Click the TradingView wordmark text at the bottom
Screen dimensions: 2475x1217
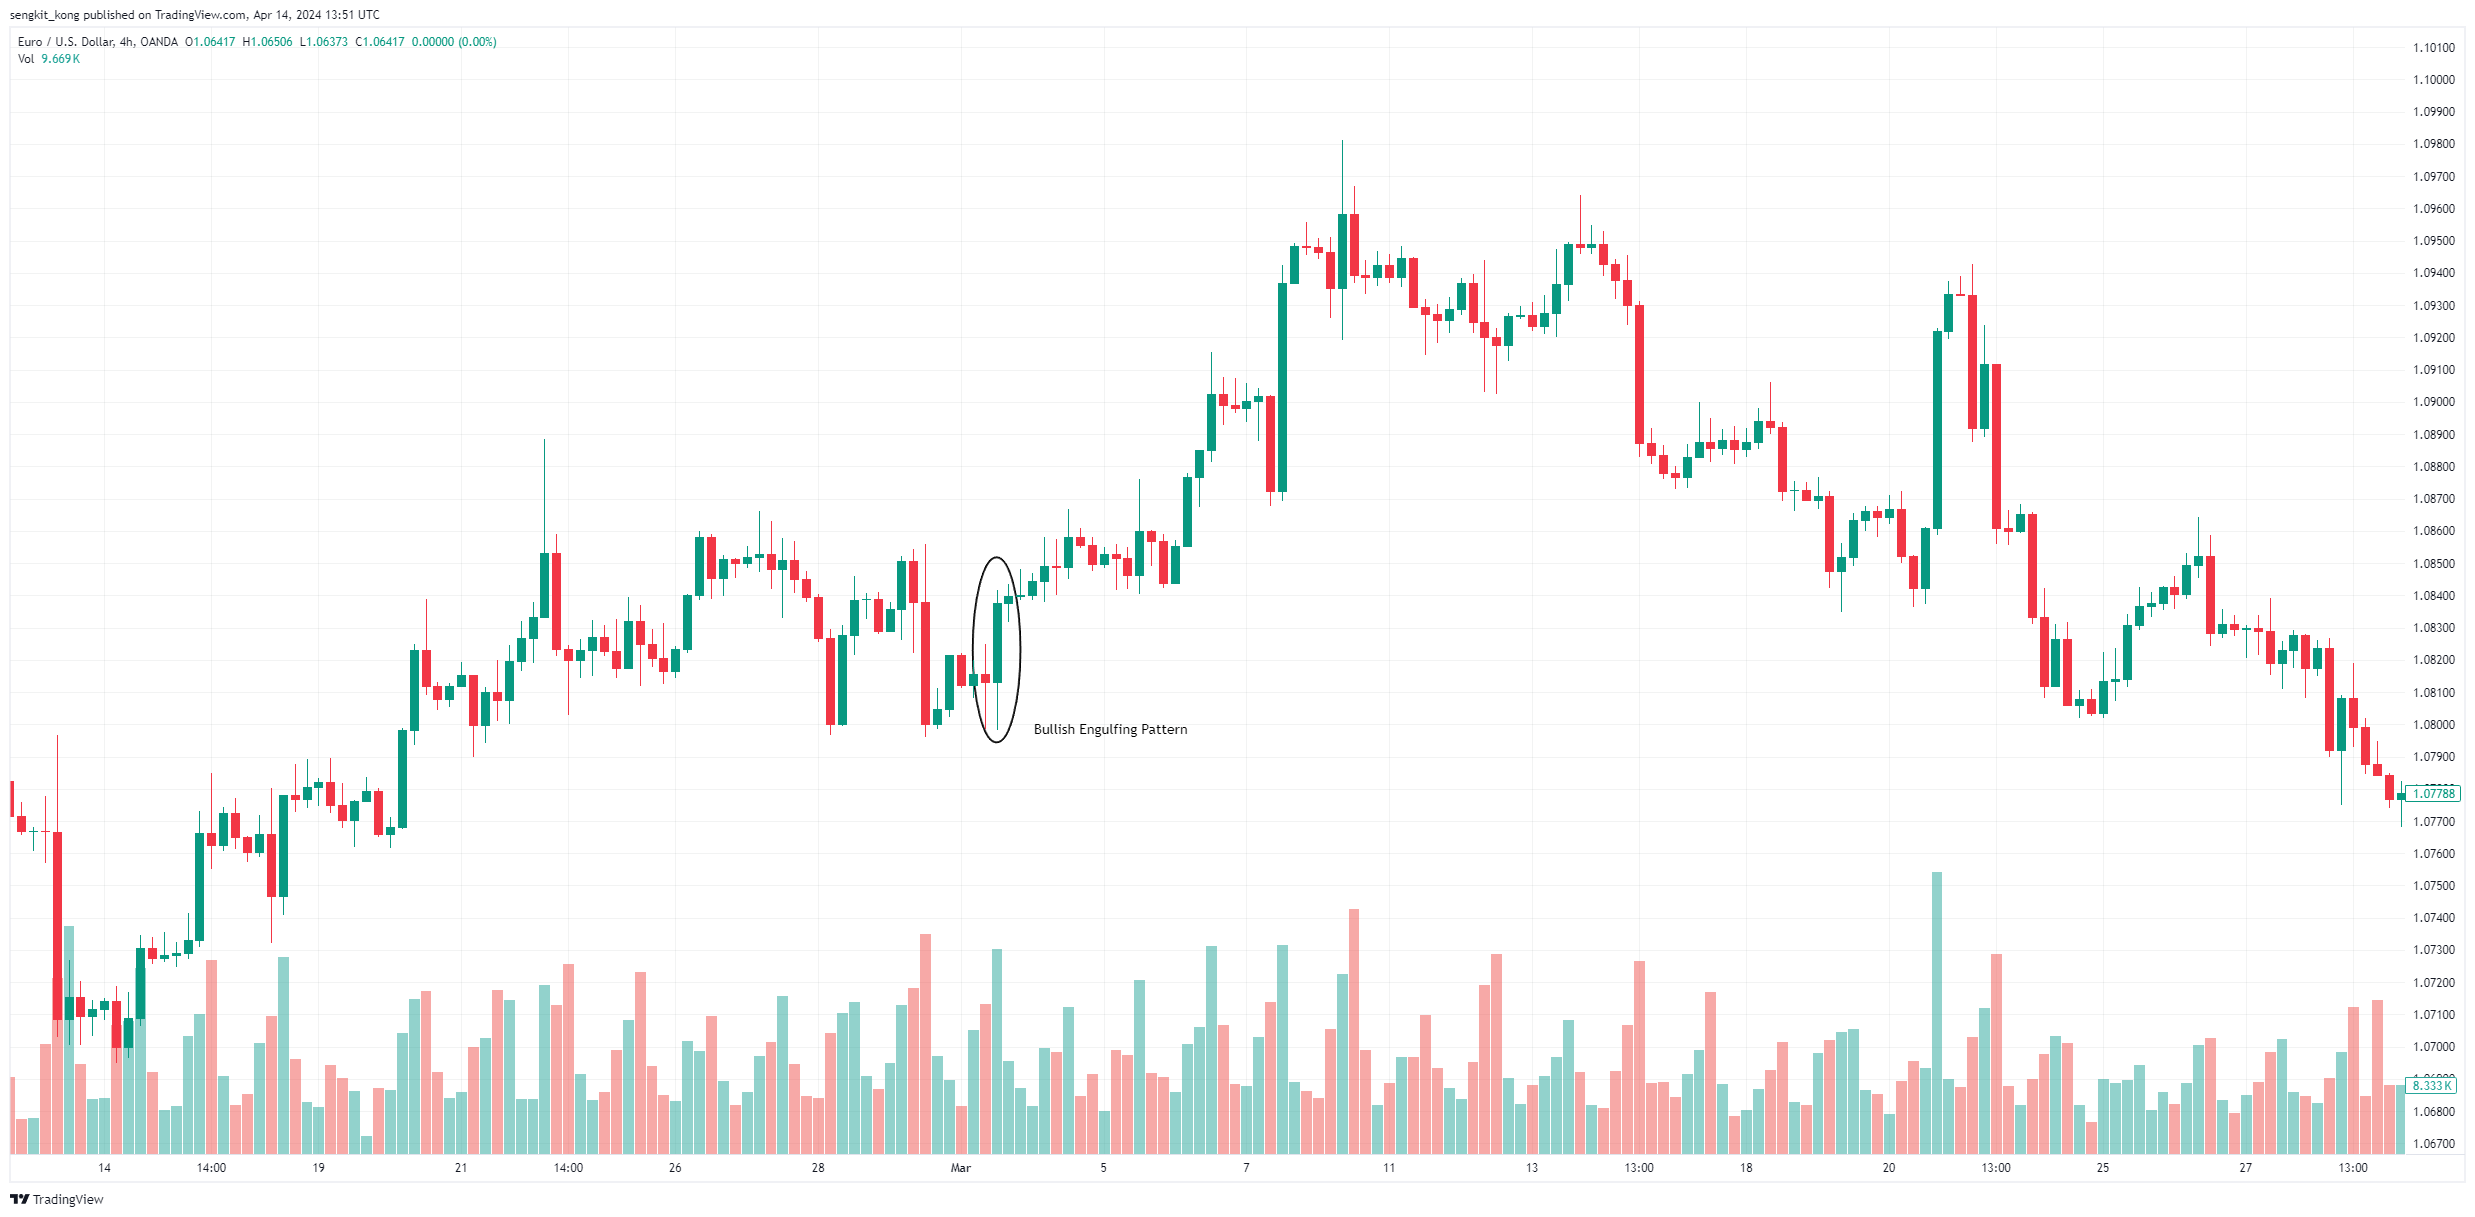68,1199
